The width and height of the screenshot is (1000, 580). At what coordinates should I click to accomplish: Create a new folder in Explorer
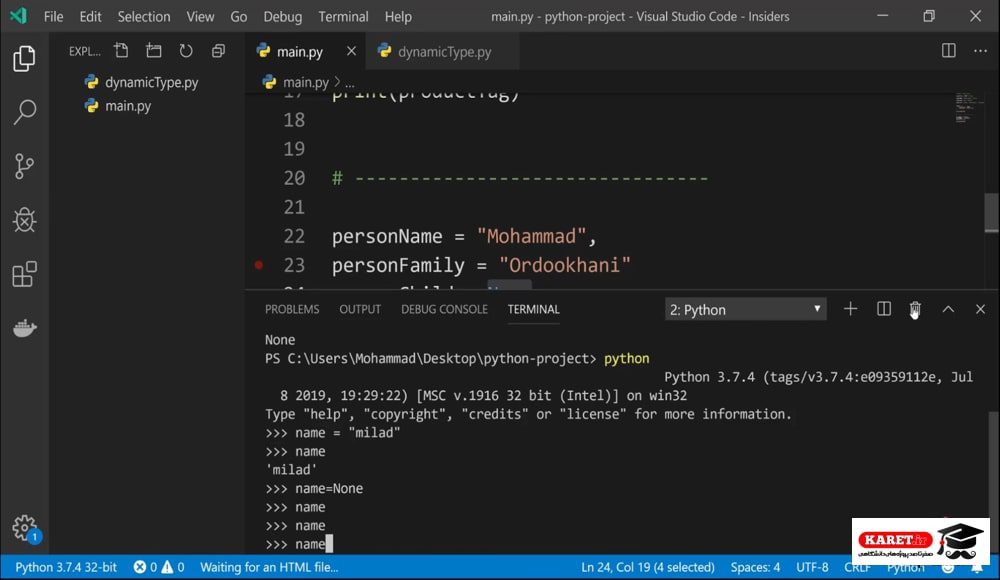click(x=154, y=51)
